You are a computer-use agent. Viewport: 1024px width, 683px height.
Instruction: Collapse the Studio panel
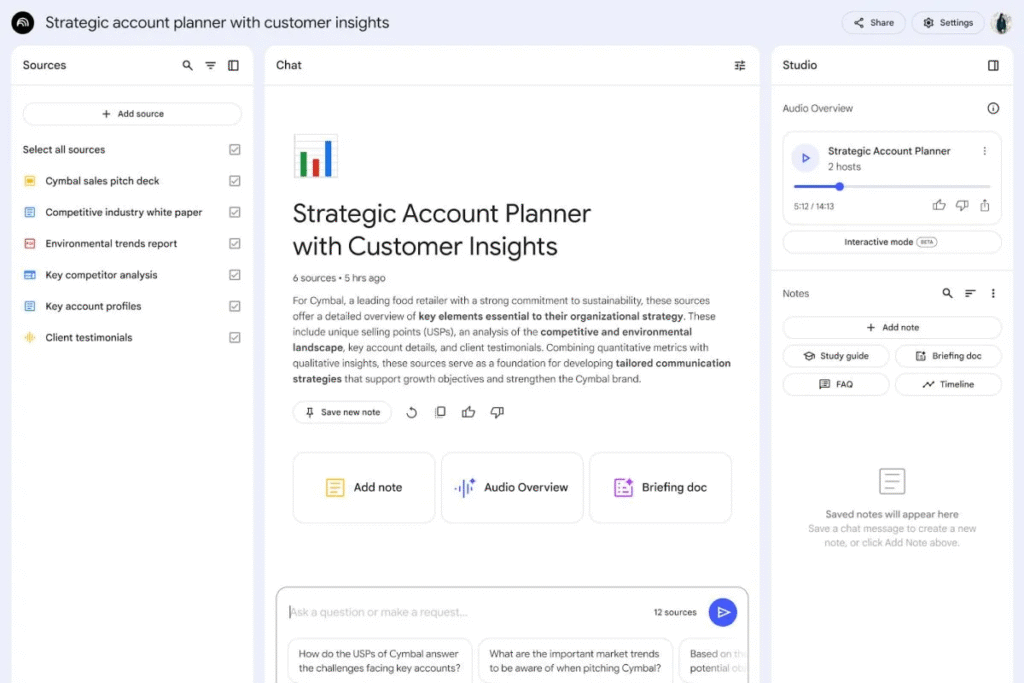click(993, 66)
